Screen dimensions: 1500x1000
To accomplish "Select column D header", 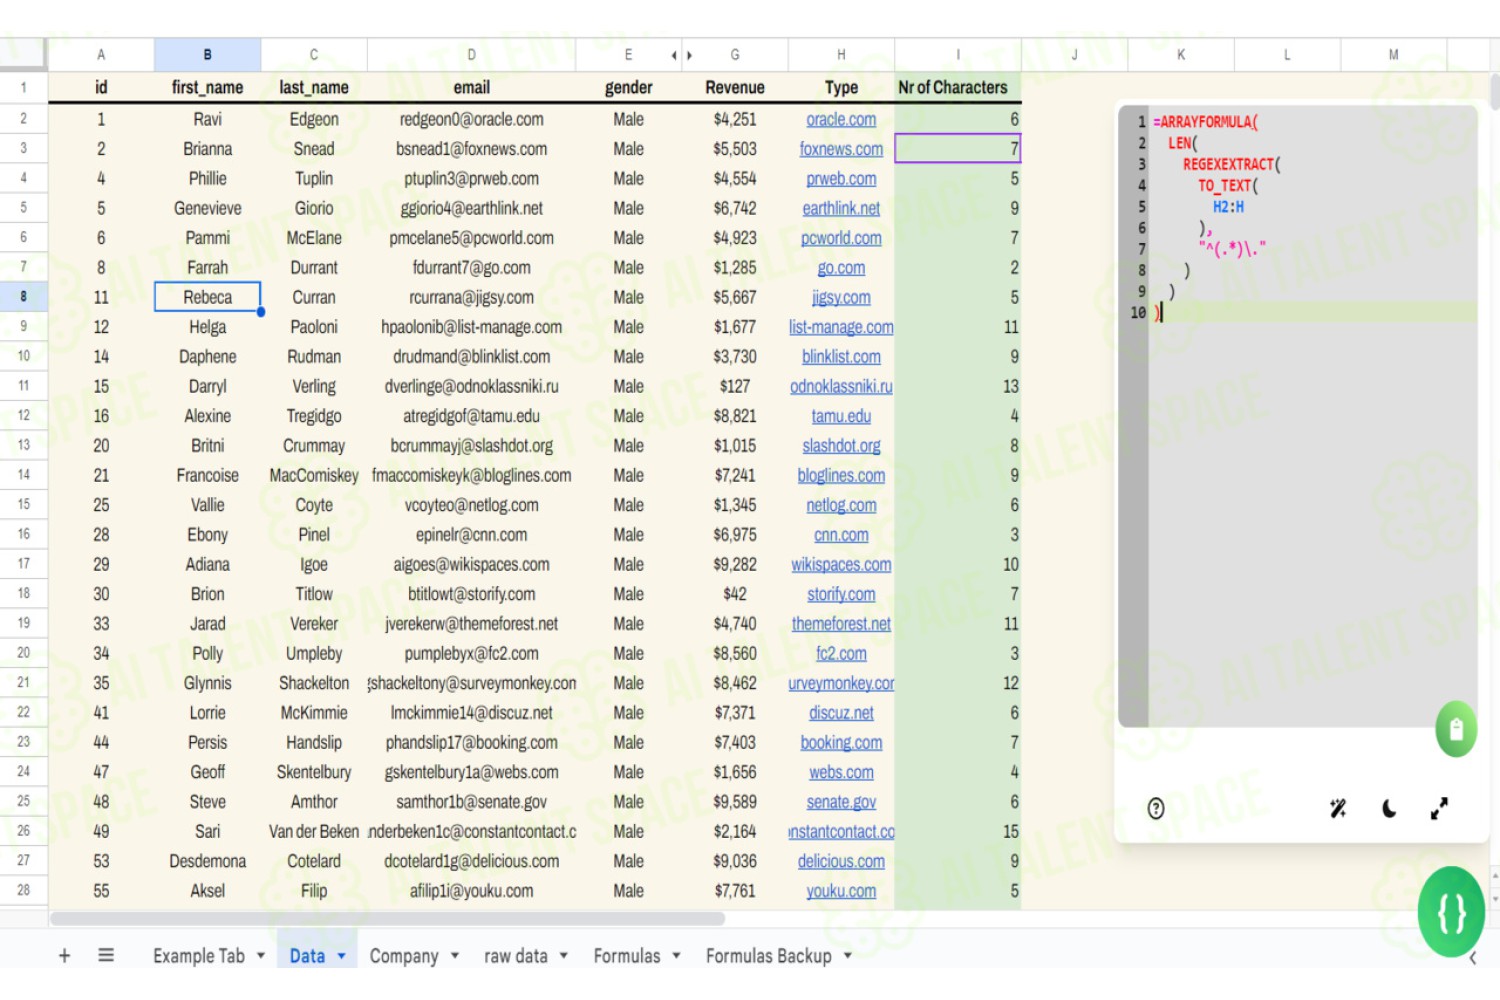I will [x=471, y=55].
